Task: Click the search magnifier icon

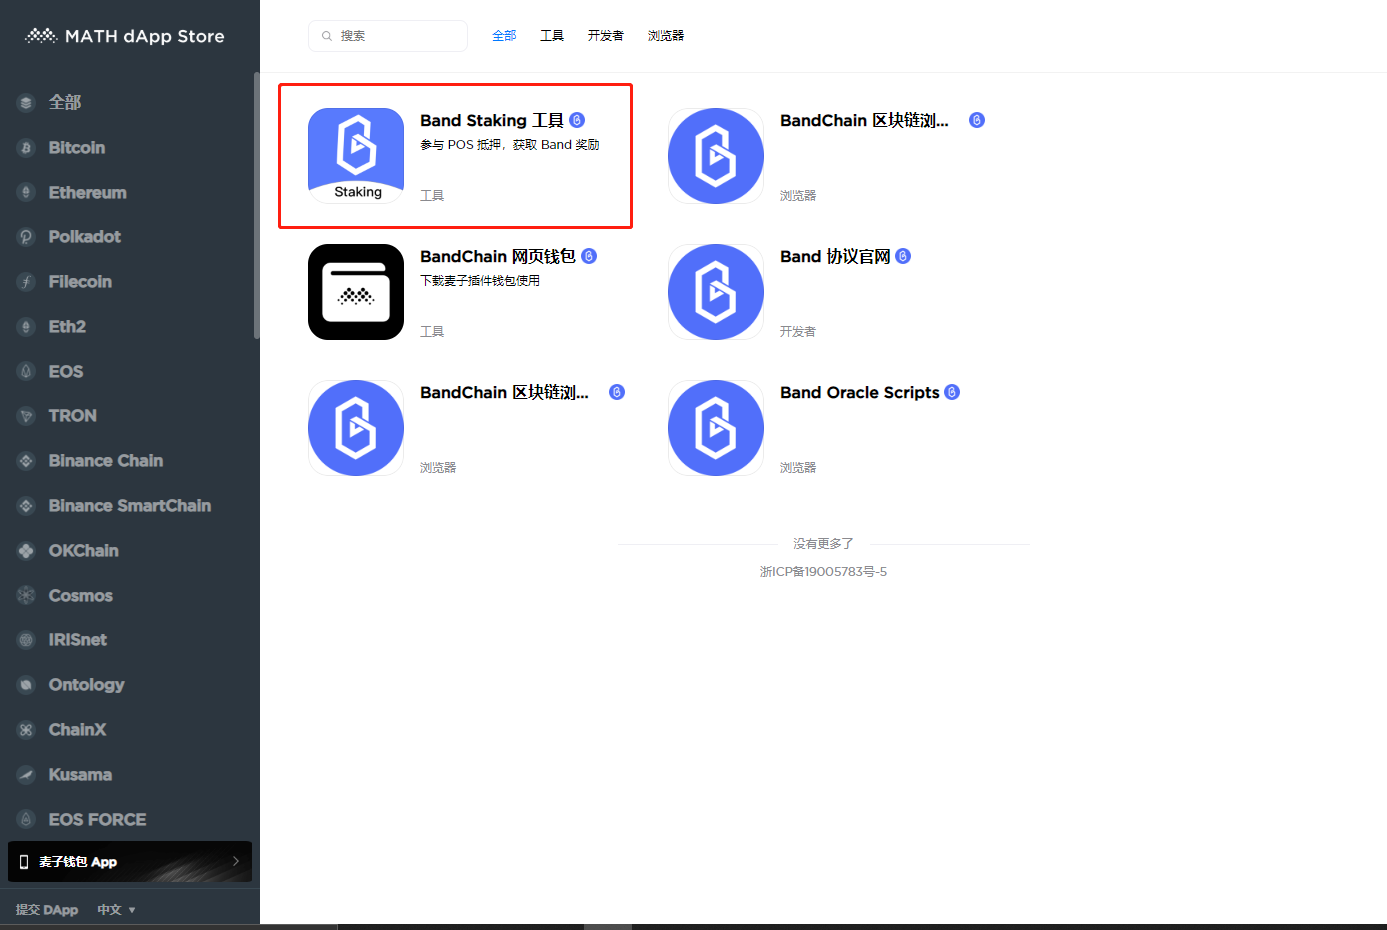Action: (x=327, y=36)
